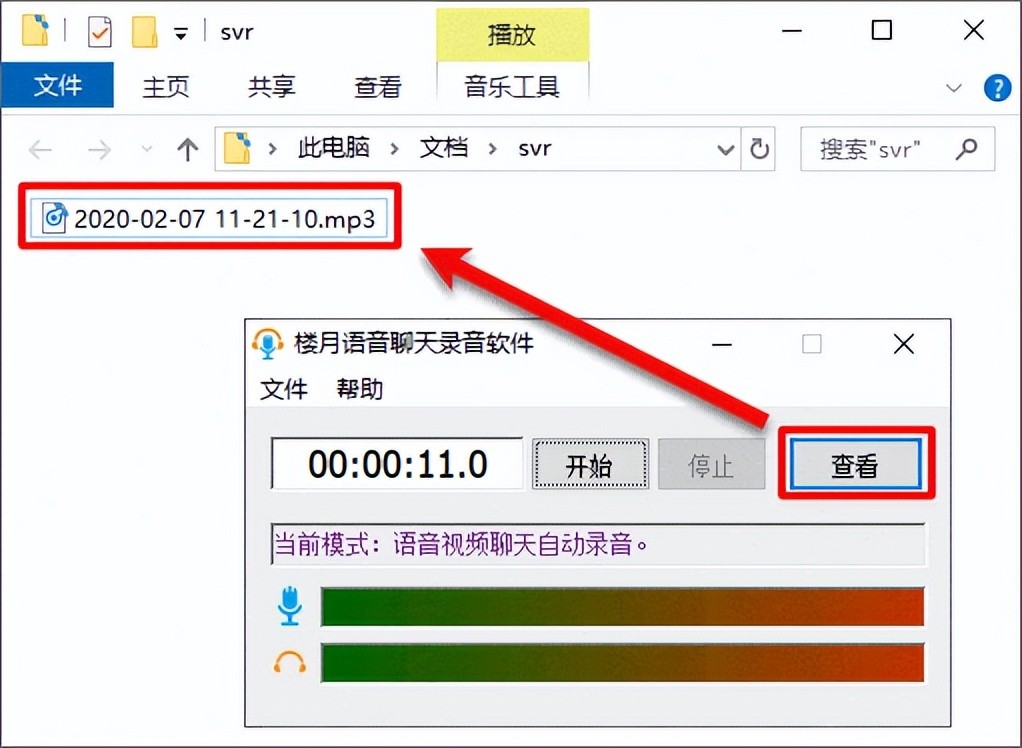Click the microphone level icon
The height and width of the screenshot is (748, 1022).
pos(290,606)
